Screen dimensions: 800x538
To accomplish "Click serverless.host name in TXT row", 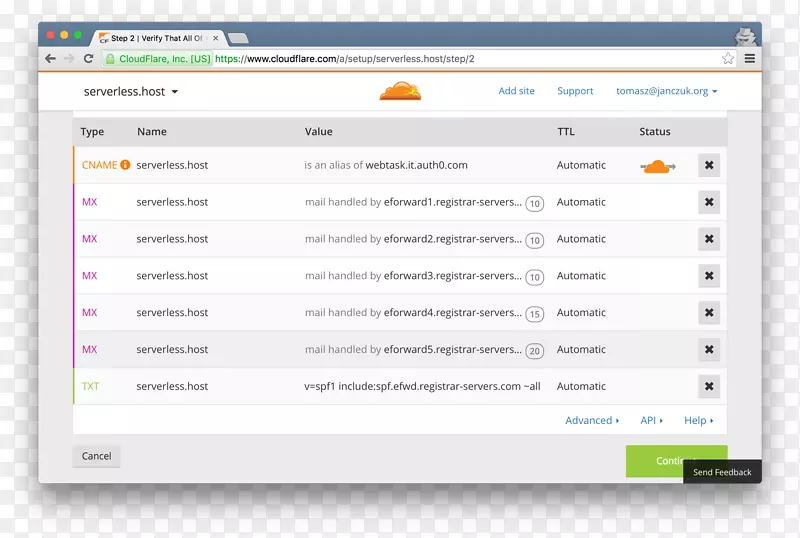I will point(172,386).
